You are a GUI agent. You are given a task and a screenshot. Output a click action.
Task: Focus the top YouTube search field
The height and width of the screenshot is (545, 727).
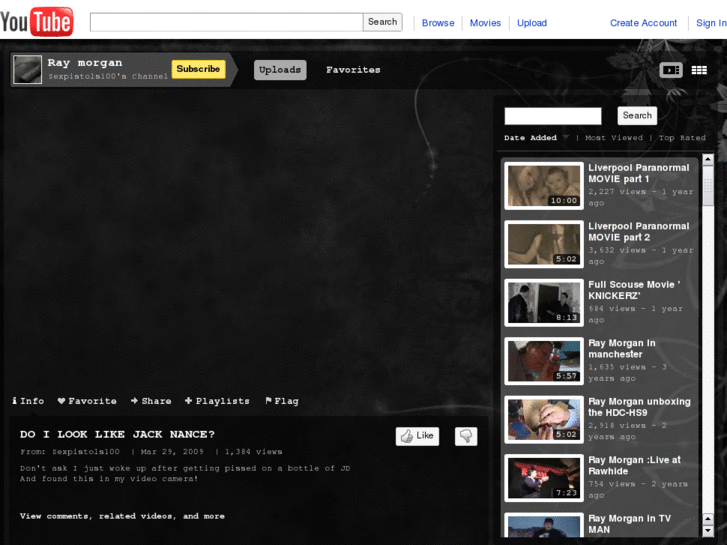click(x=226, y=22)
